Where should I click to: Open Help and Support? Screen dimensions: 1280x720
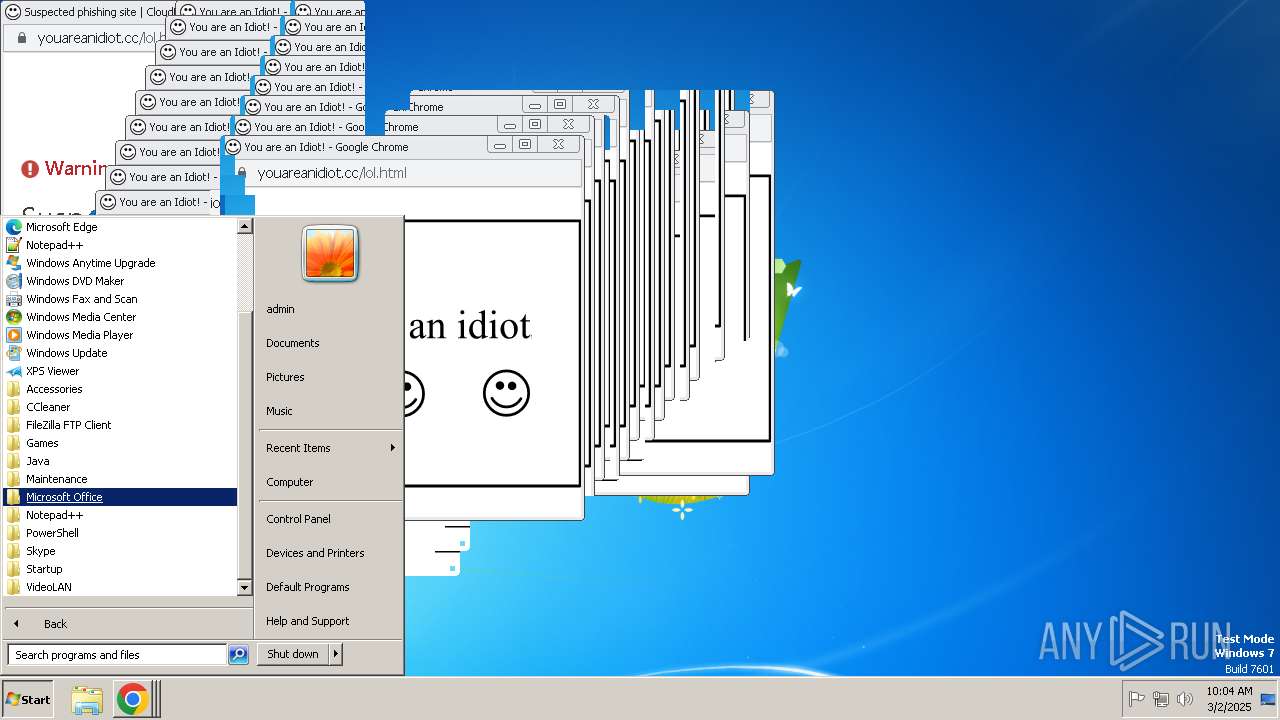pyautogui.click(x=329, y=621)
